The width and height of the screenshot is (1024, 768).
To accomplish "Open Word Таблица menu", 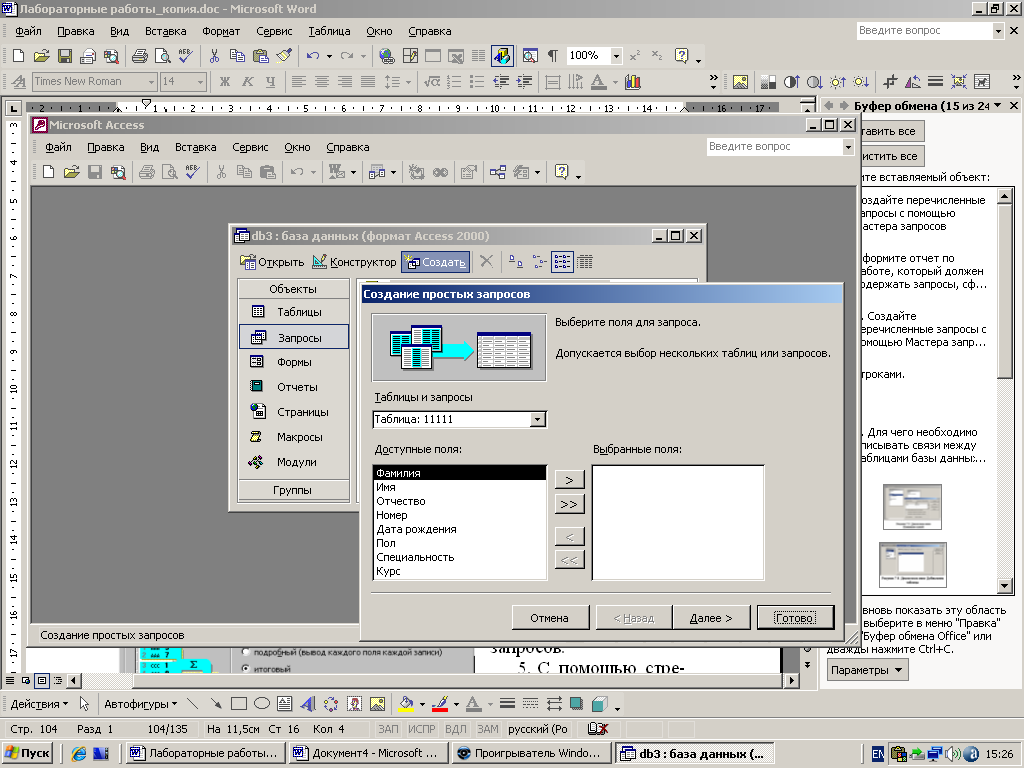I will [329, 31].
